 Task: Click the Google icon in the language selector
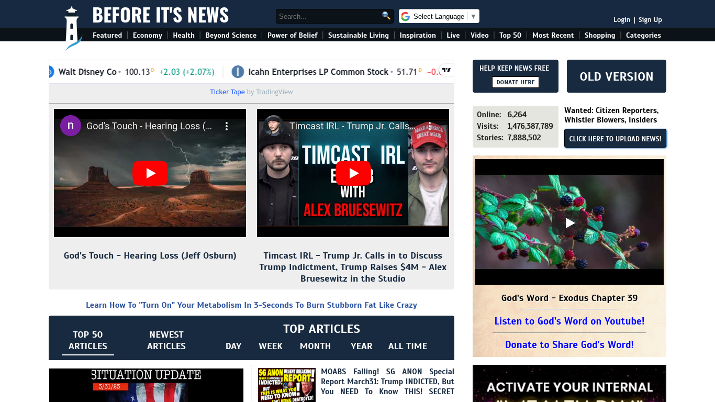point(405,16)
